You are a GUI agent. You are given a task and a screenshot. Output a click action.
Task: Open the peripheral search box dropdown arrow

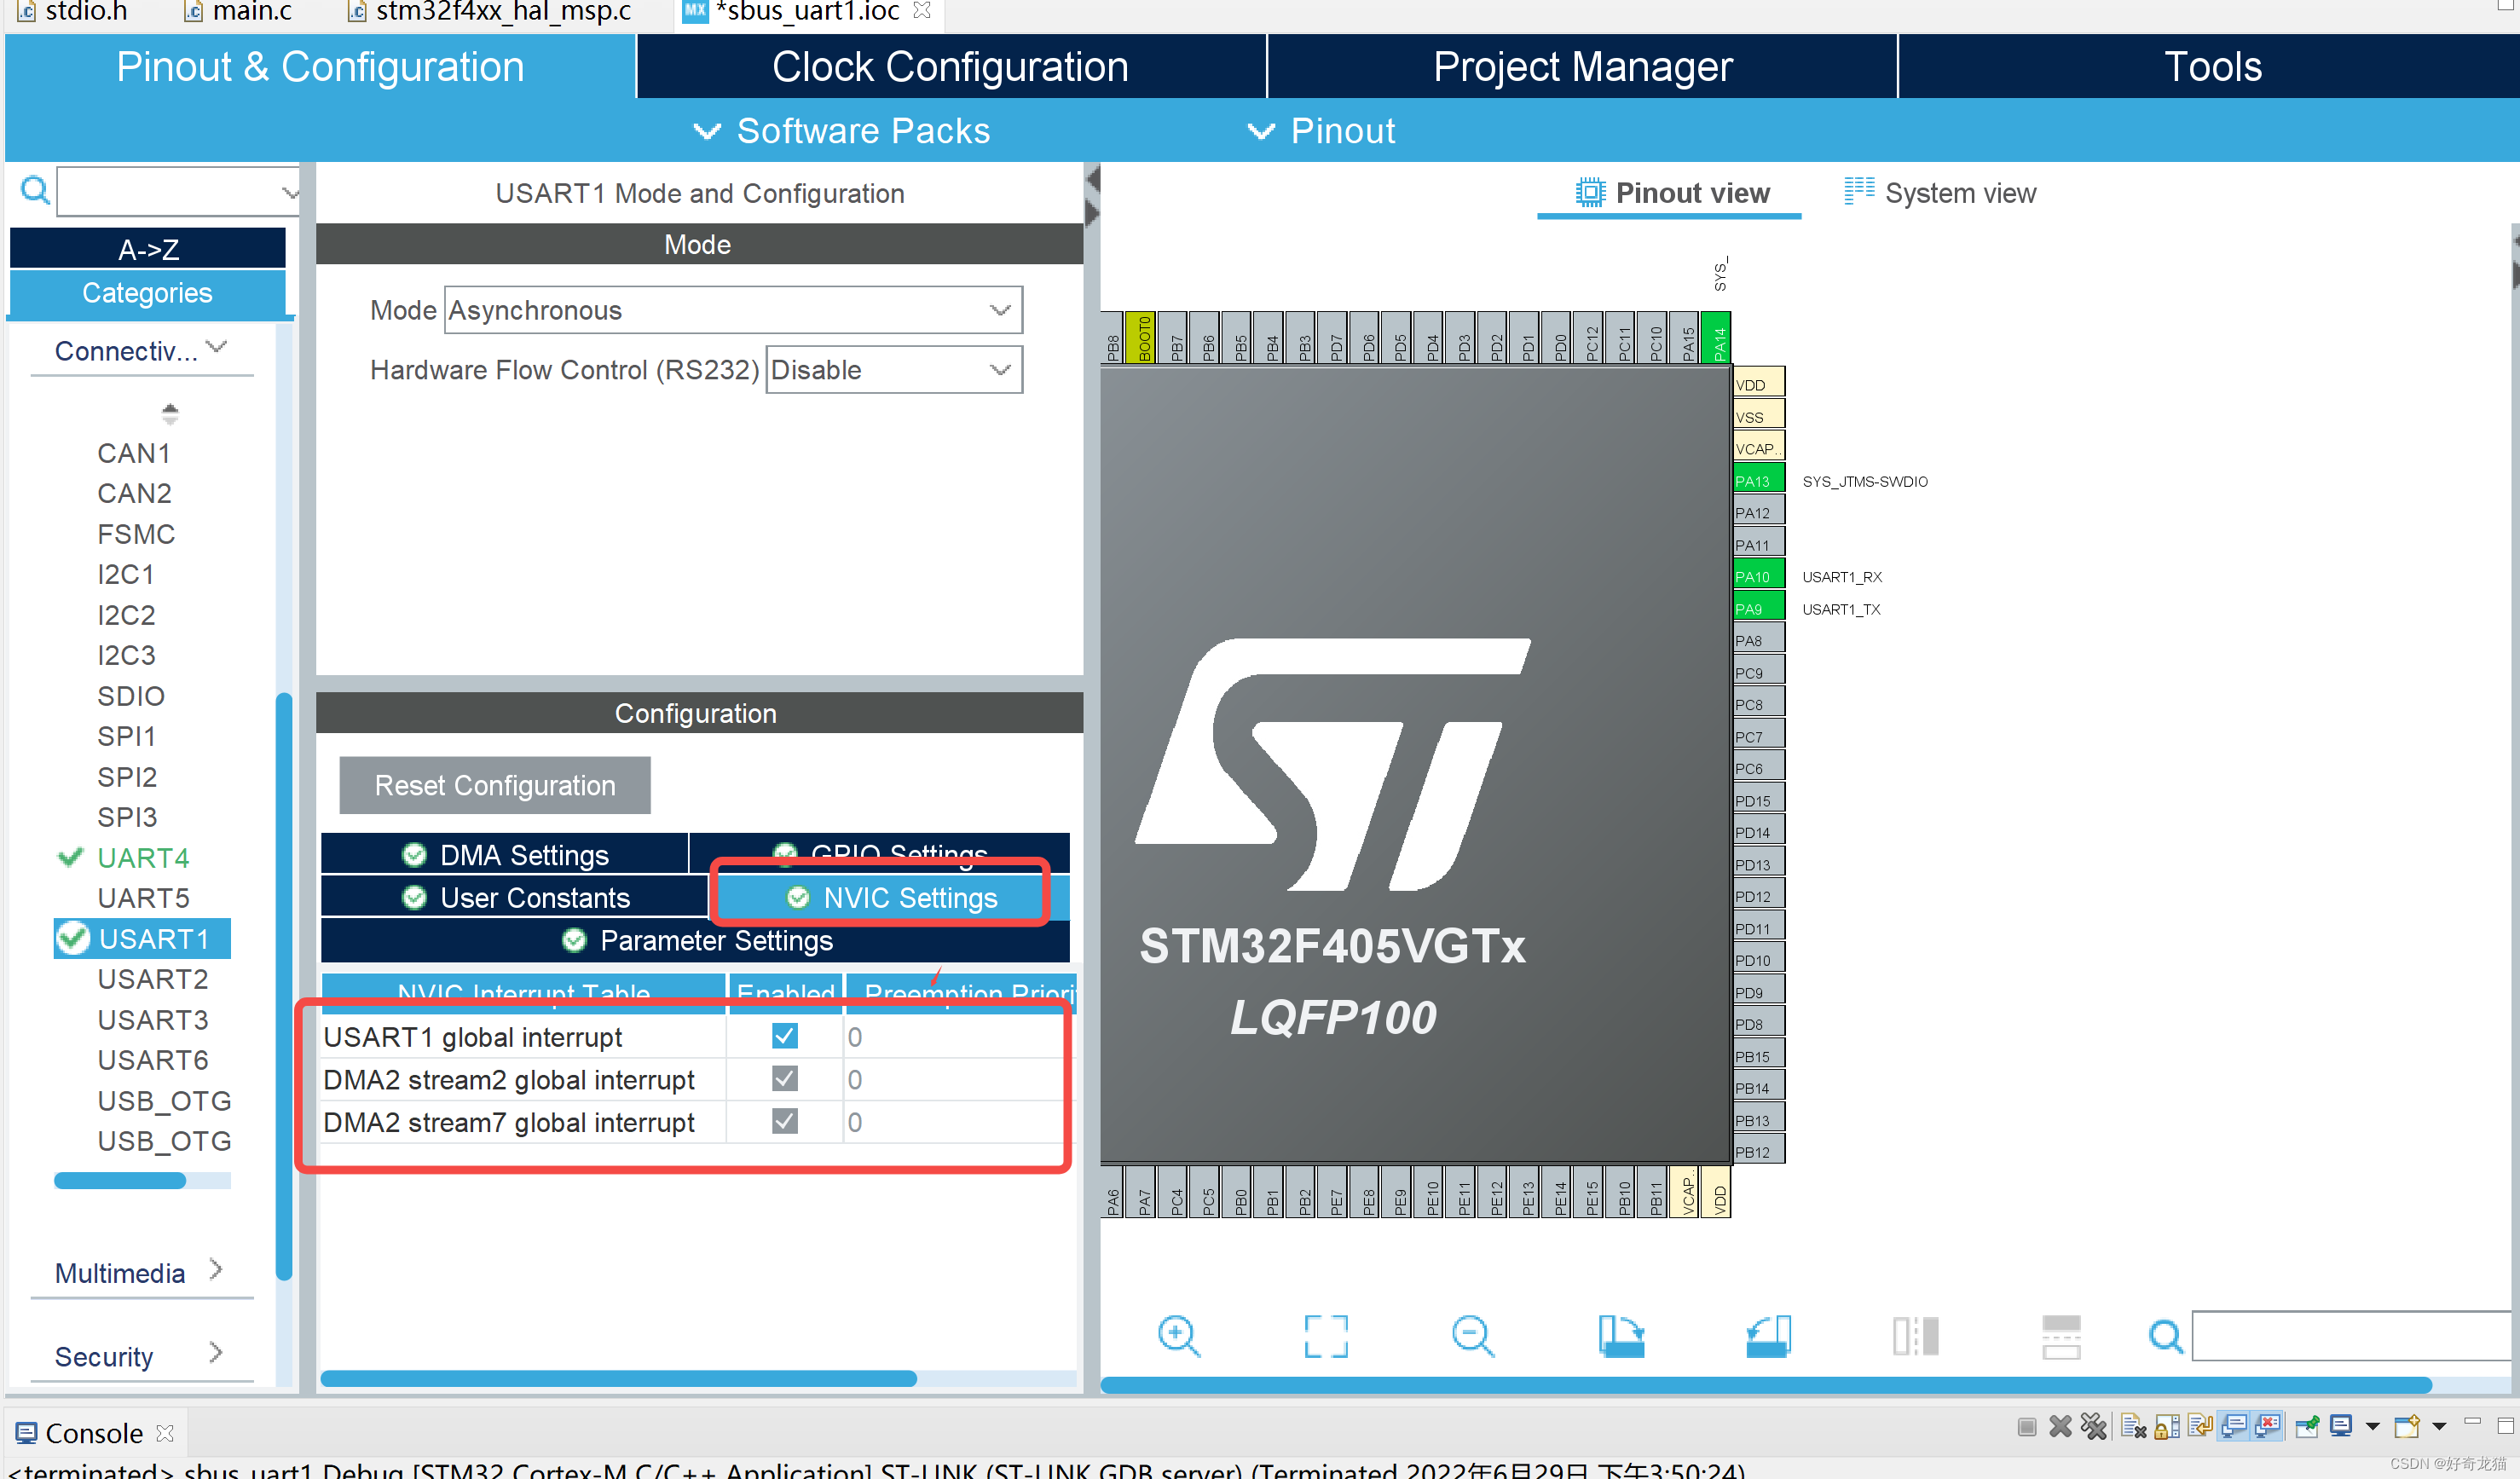289,192
